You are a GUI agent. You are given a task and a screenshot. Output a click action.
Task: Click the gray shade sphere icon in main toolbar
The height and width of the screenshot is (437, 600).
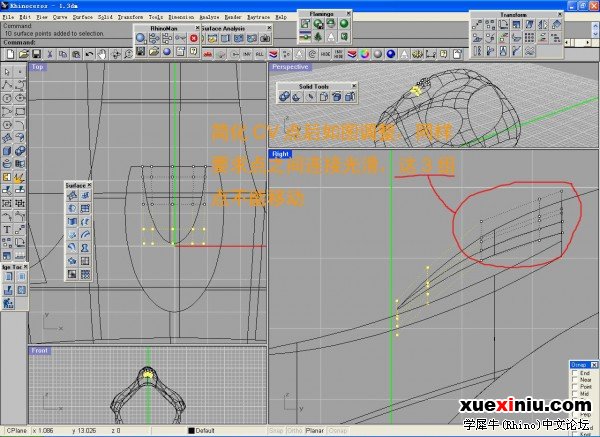(378, 54)
